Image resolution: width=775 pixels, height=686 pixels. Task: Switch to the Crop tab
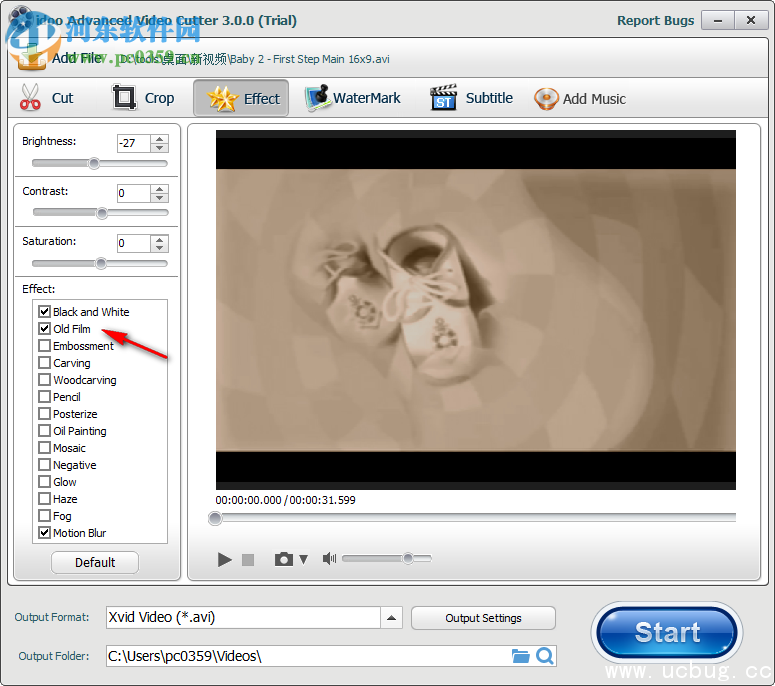(x=144, y=98)
